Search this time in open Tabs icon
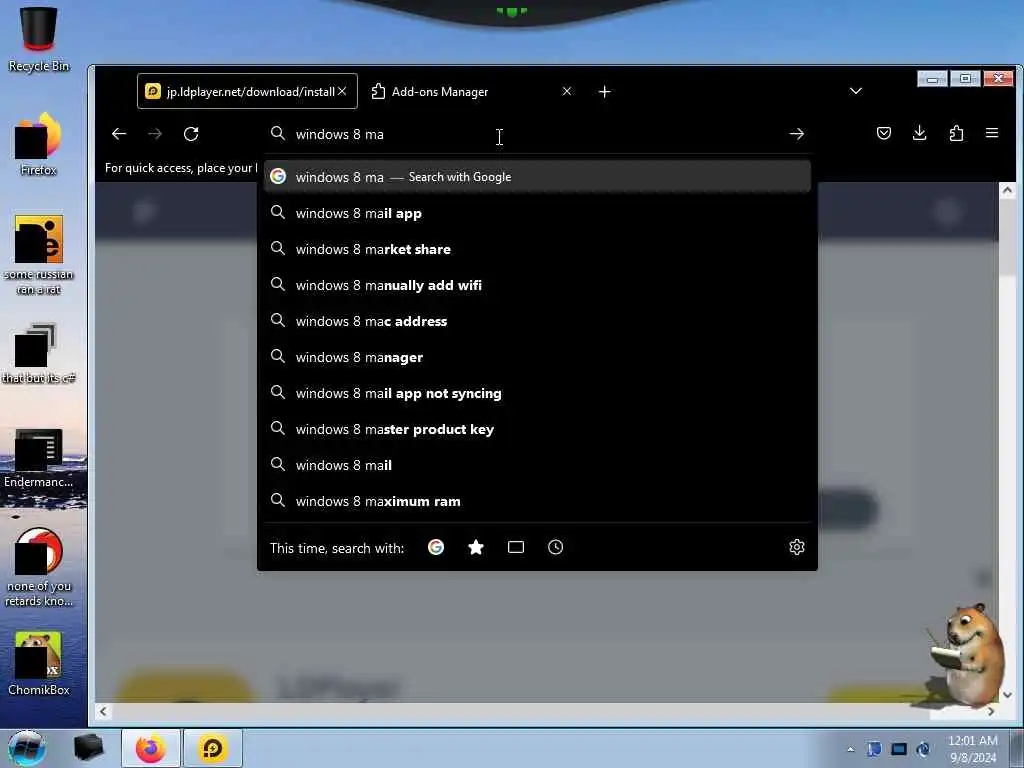 [x=516, y=547]
